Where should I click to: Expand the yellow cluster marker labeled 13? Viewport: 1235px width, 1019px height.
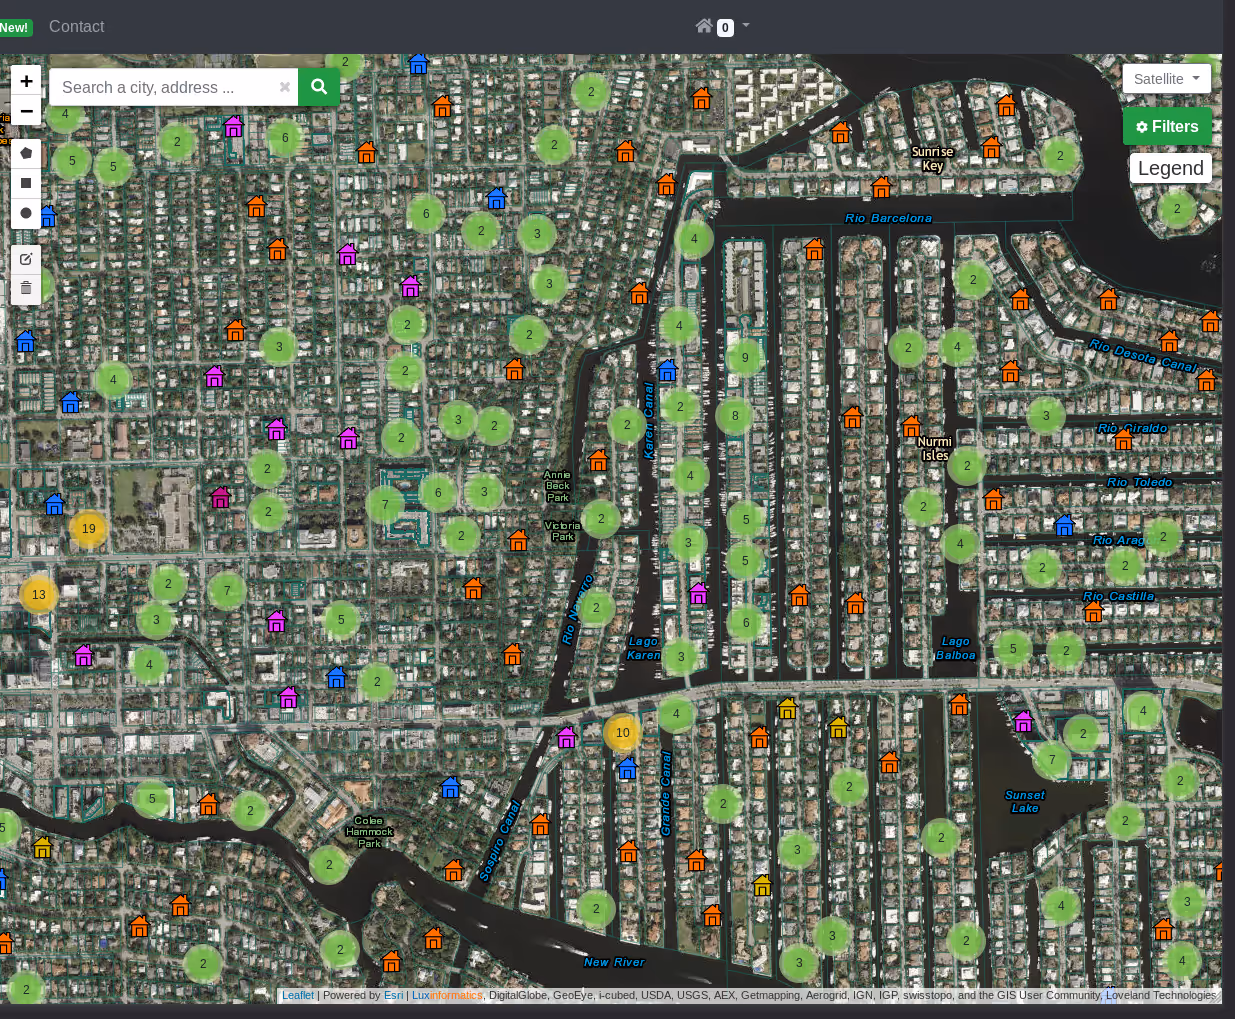[39, 594]
